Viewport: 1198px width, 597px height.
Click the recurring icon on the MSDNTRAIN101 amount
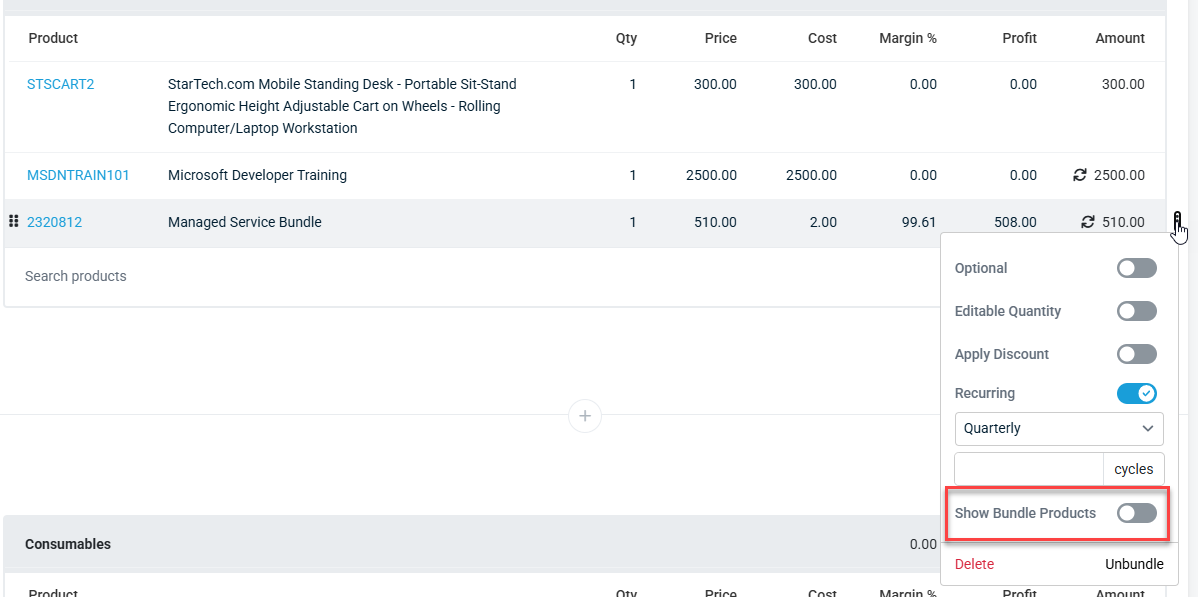point(1080,175)
